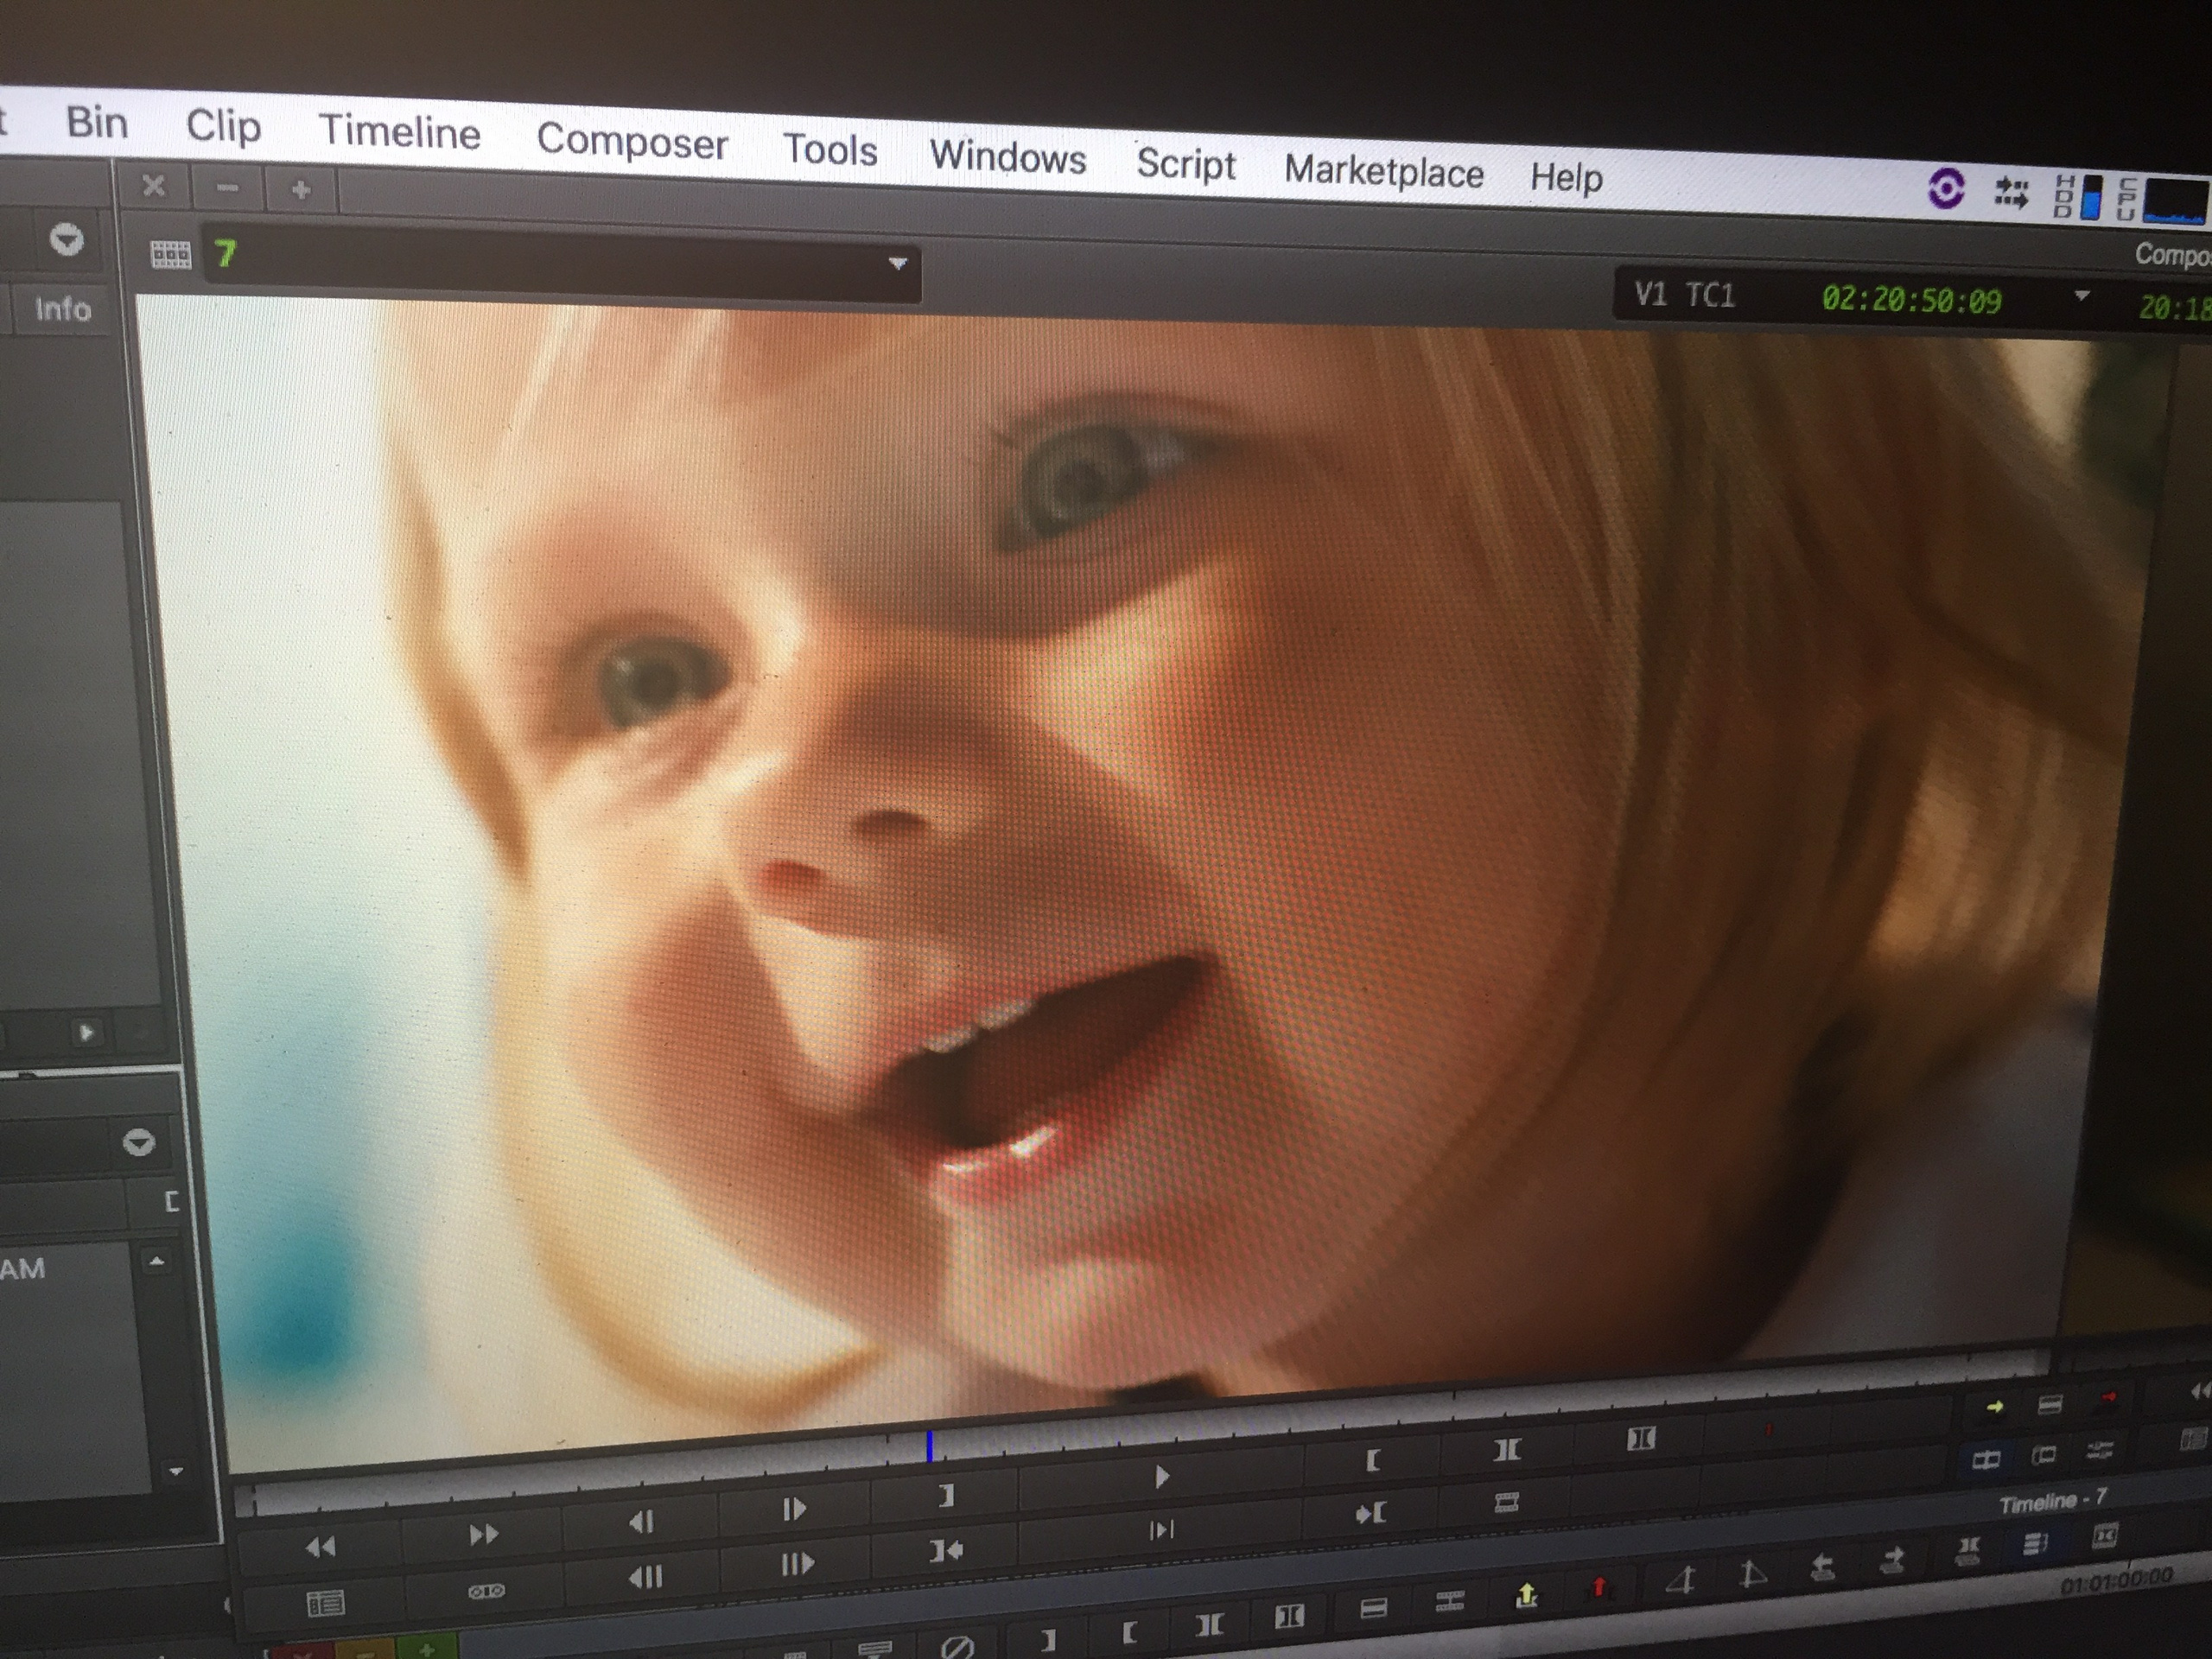
Task: Toggle the Gang button with the linked-circles icon
Action: [486, 1591]
